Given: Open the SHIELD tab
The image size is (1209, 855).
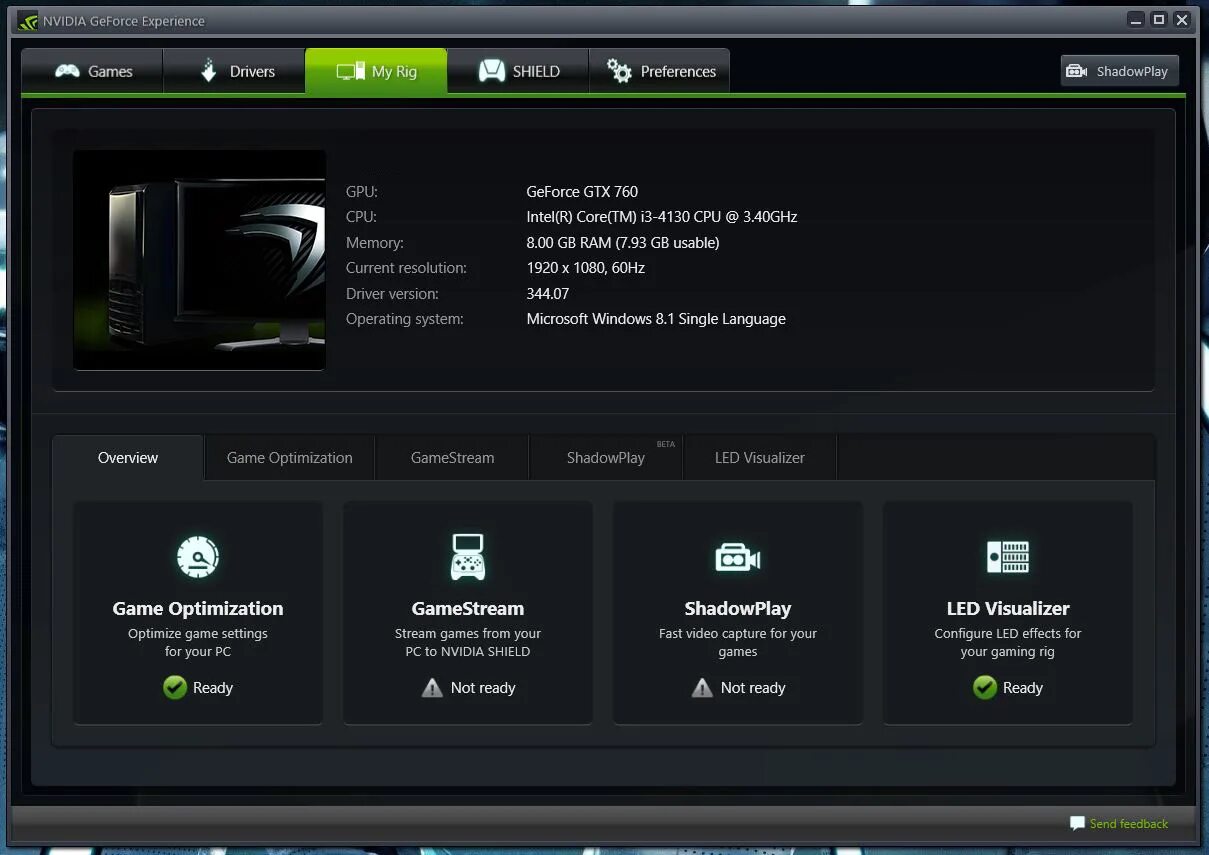Looking at the screenshot, I should (518, 71).
